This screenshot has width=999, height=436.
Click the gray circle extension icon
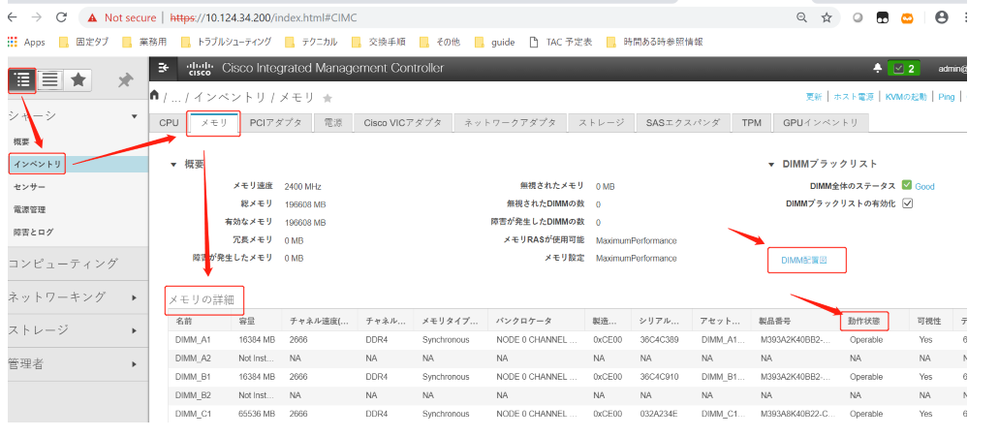[858, 18]
